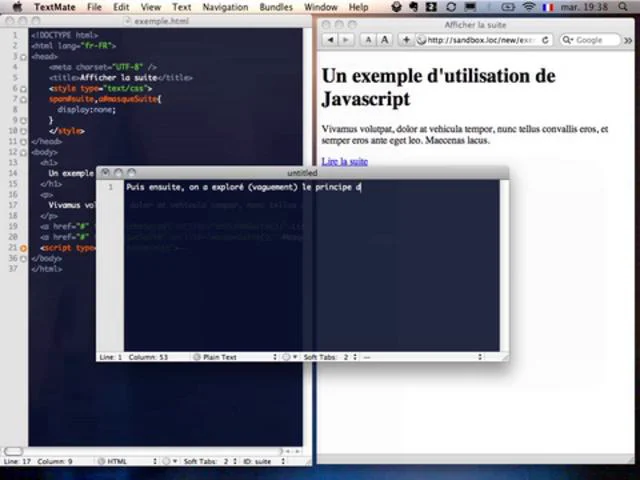
Task: Click the circular sync arrows menu bar icon
Action: click(x=451, y=7)
